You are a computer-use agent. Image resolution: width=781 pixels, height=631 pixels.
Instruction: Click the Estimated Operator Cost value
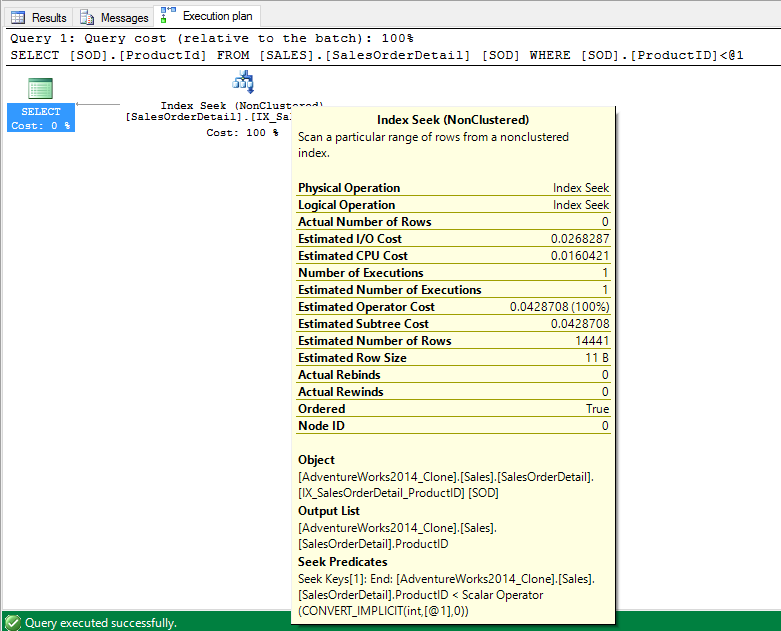pos(559,307)
